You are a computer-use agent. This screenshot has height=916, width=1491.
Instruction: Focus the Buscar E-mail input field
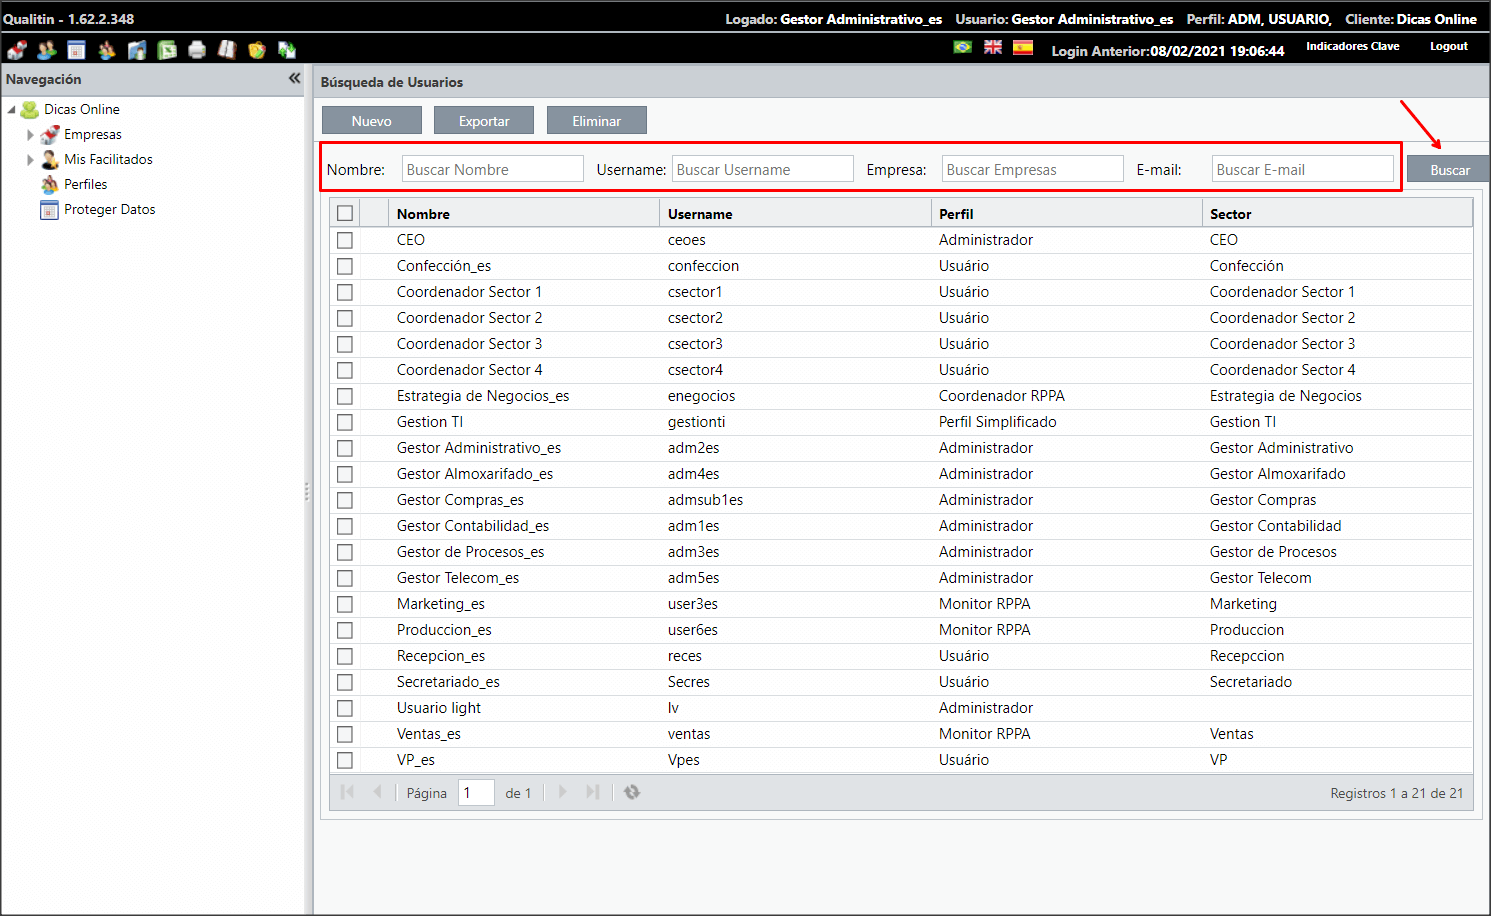(1303, 169)
